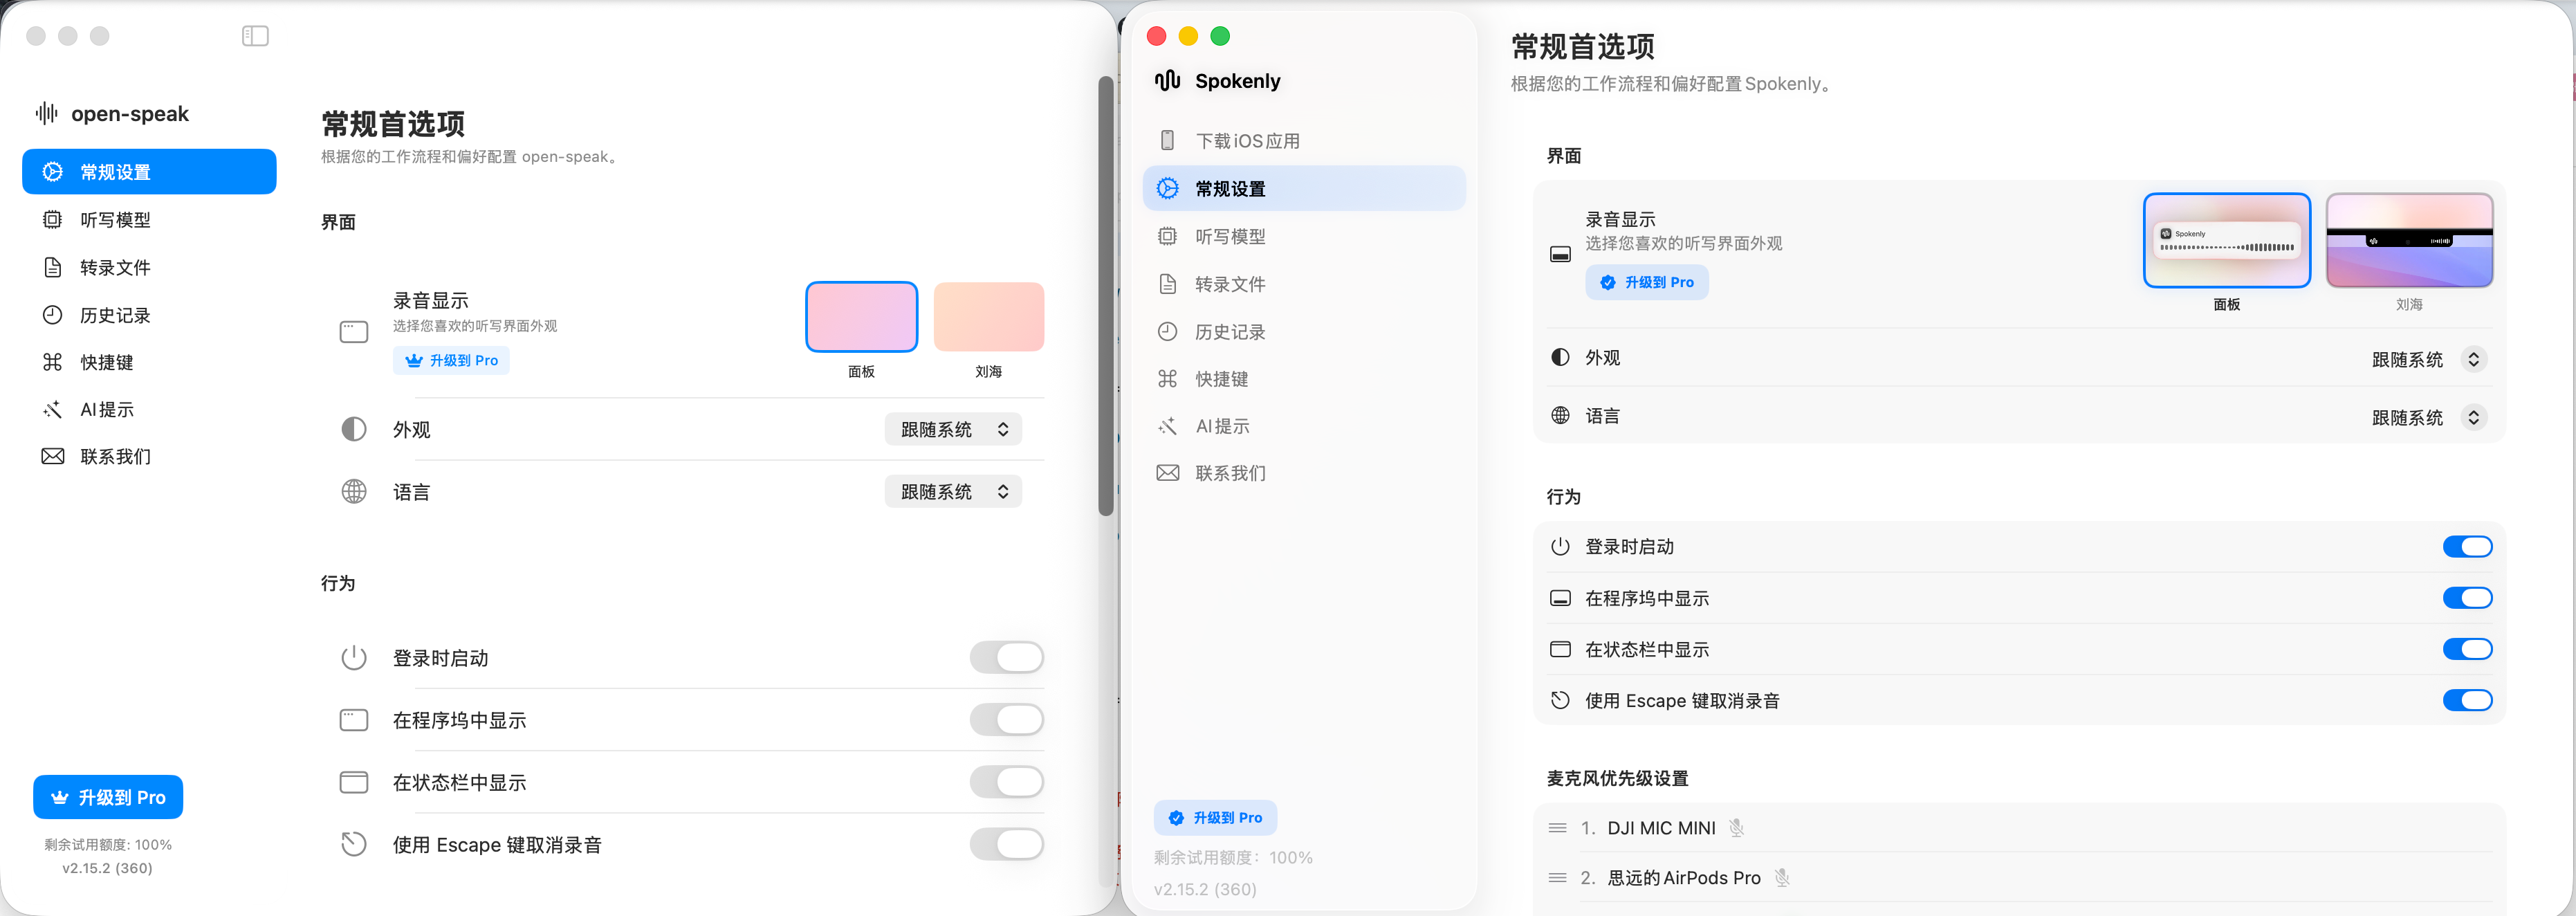Disable 在程序坞中显示 toggle in Spokenly

(2467, 598)
